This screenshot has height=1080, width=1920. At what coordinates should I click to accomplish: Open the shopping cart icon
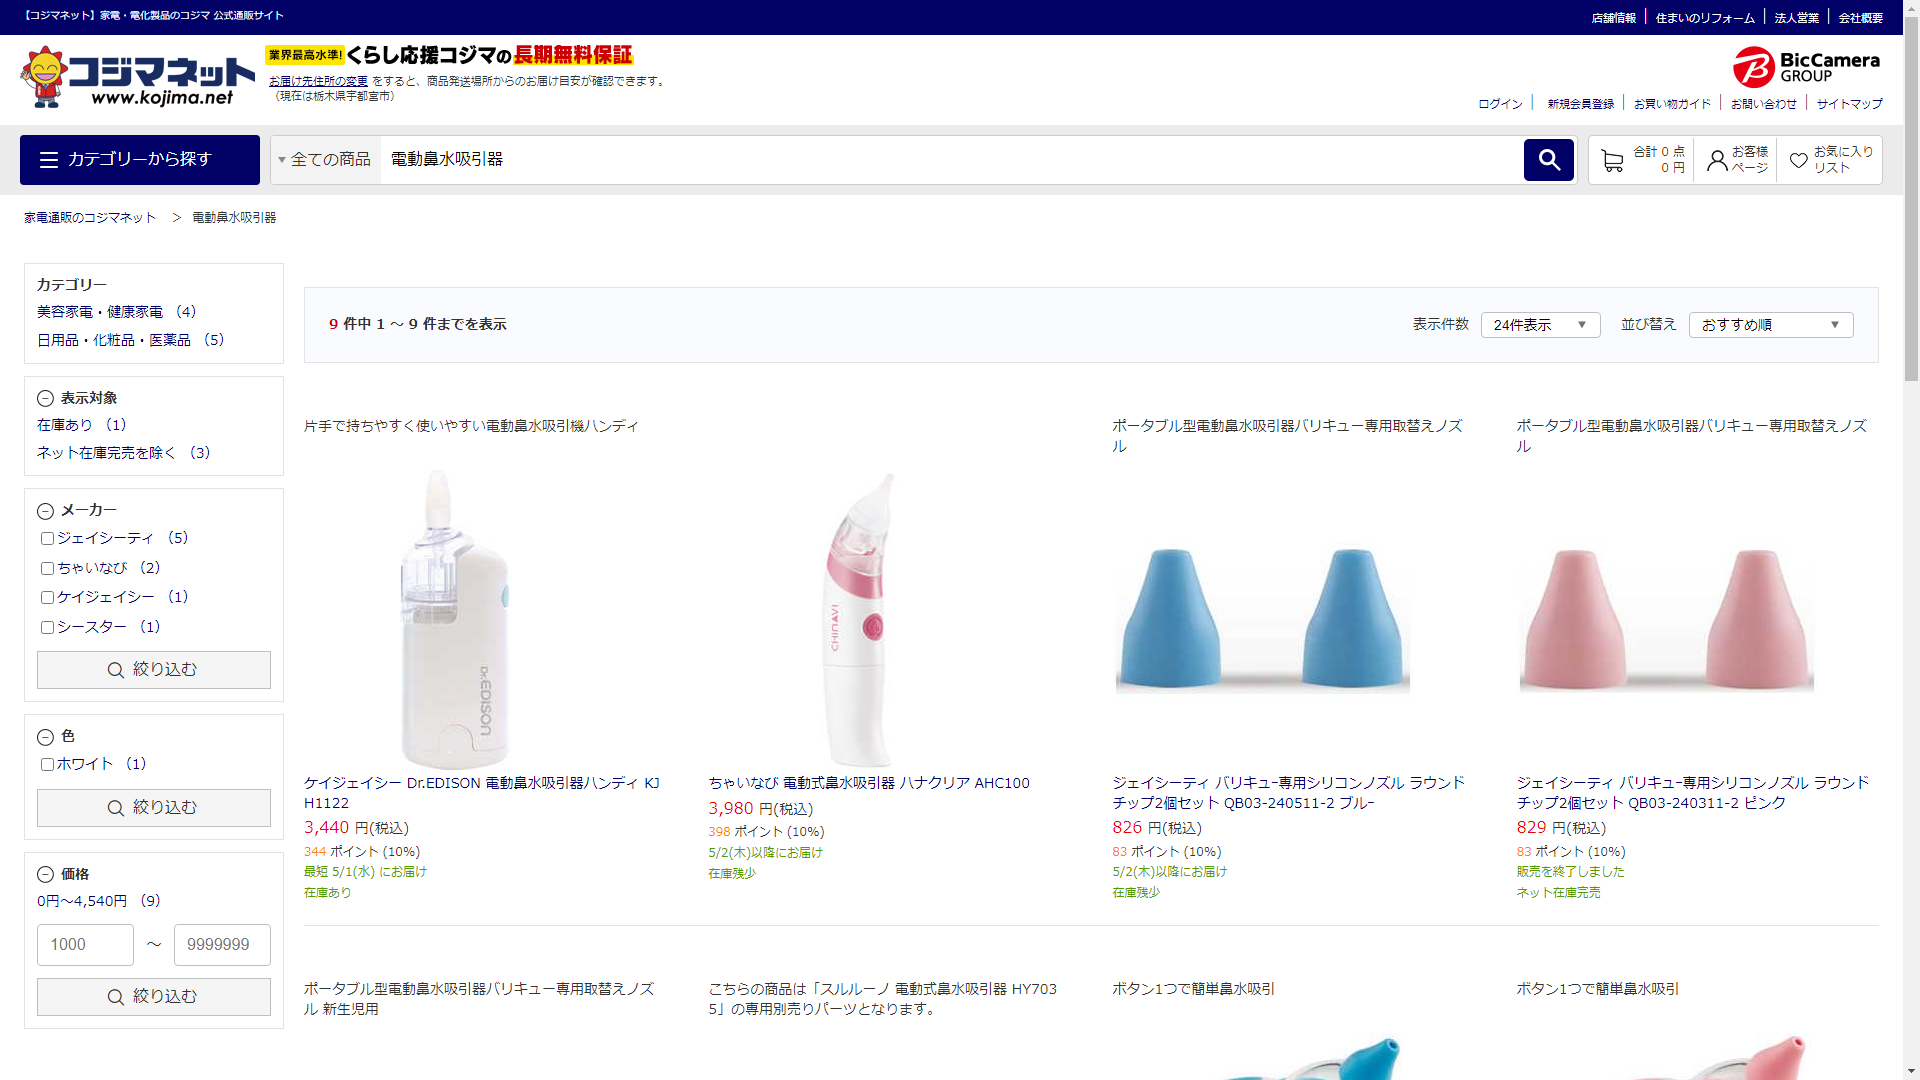pyautogui.click(x=1611, y=161)
